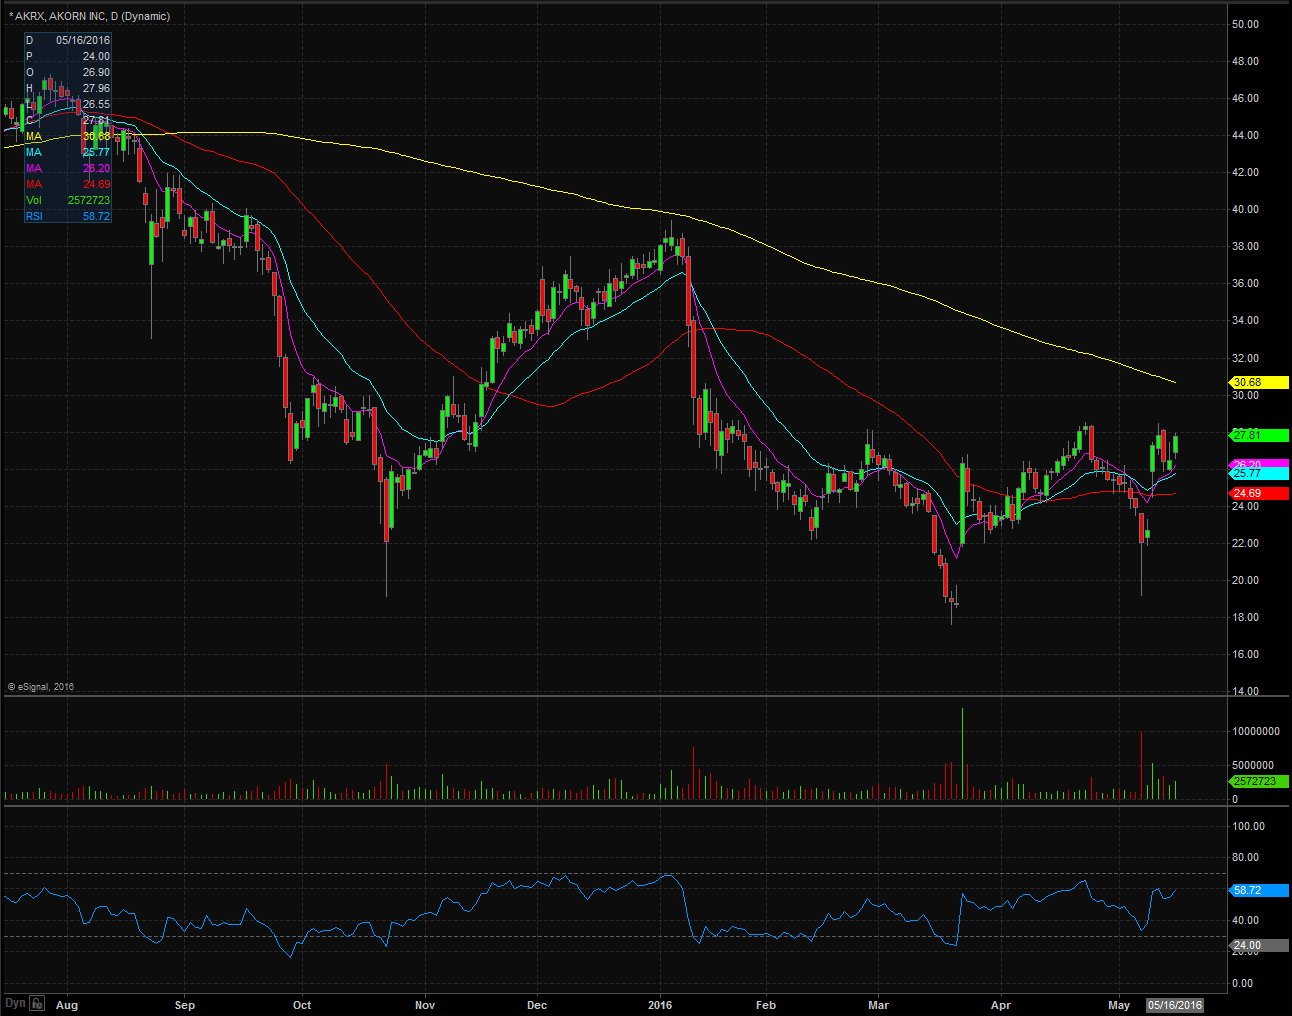Click the 50.00 price scale label
Viewport: 1292px width, 1016px height.
1245,24
